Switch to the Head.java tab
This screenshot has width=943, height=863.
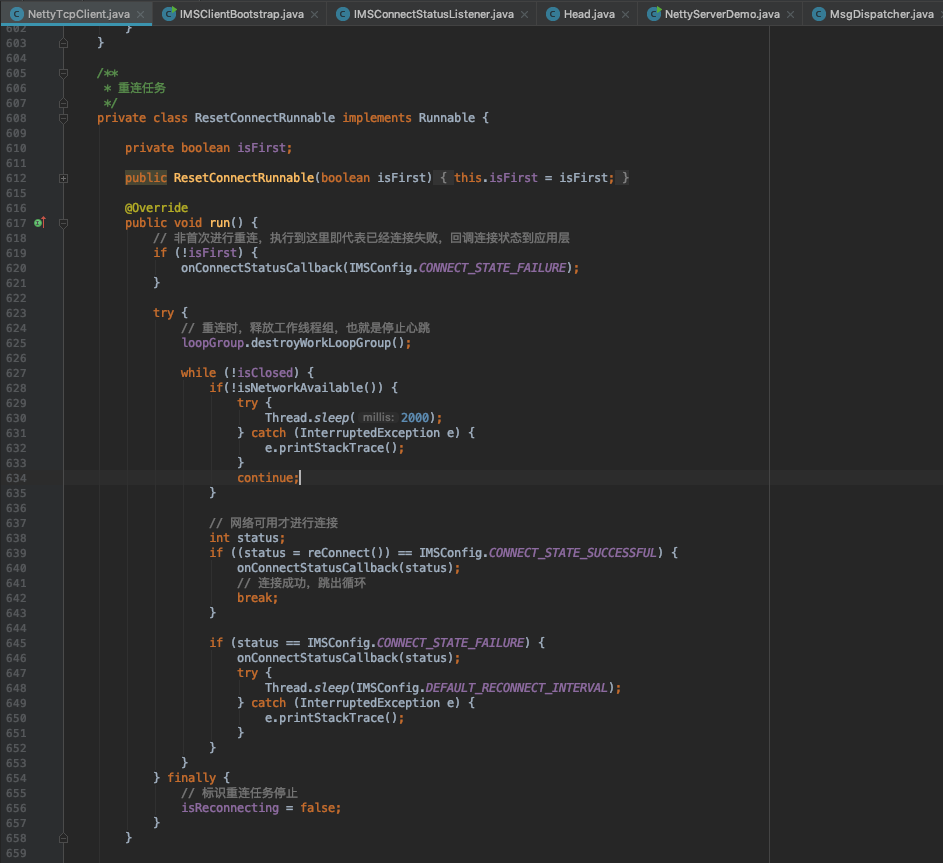coord(587,14)
